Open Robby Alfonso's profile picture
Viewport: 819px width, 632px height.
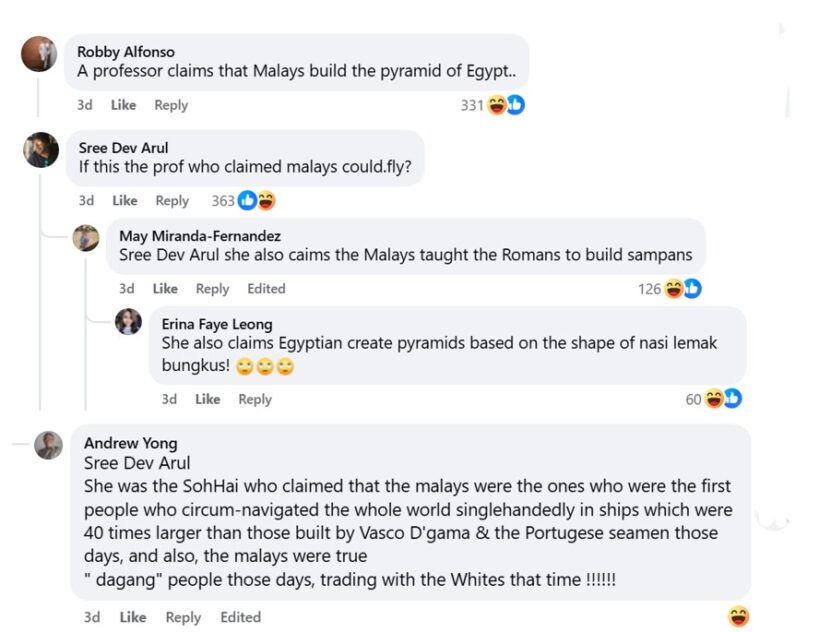tap(39, 53)
